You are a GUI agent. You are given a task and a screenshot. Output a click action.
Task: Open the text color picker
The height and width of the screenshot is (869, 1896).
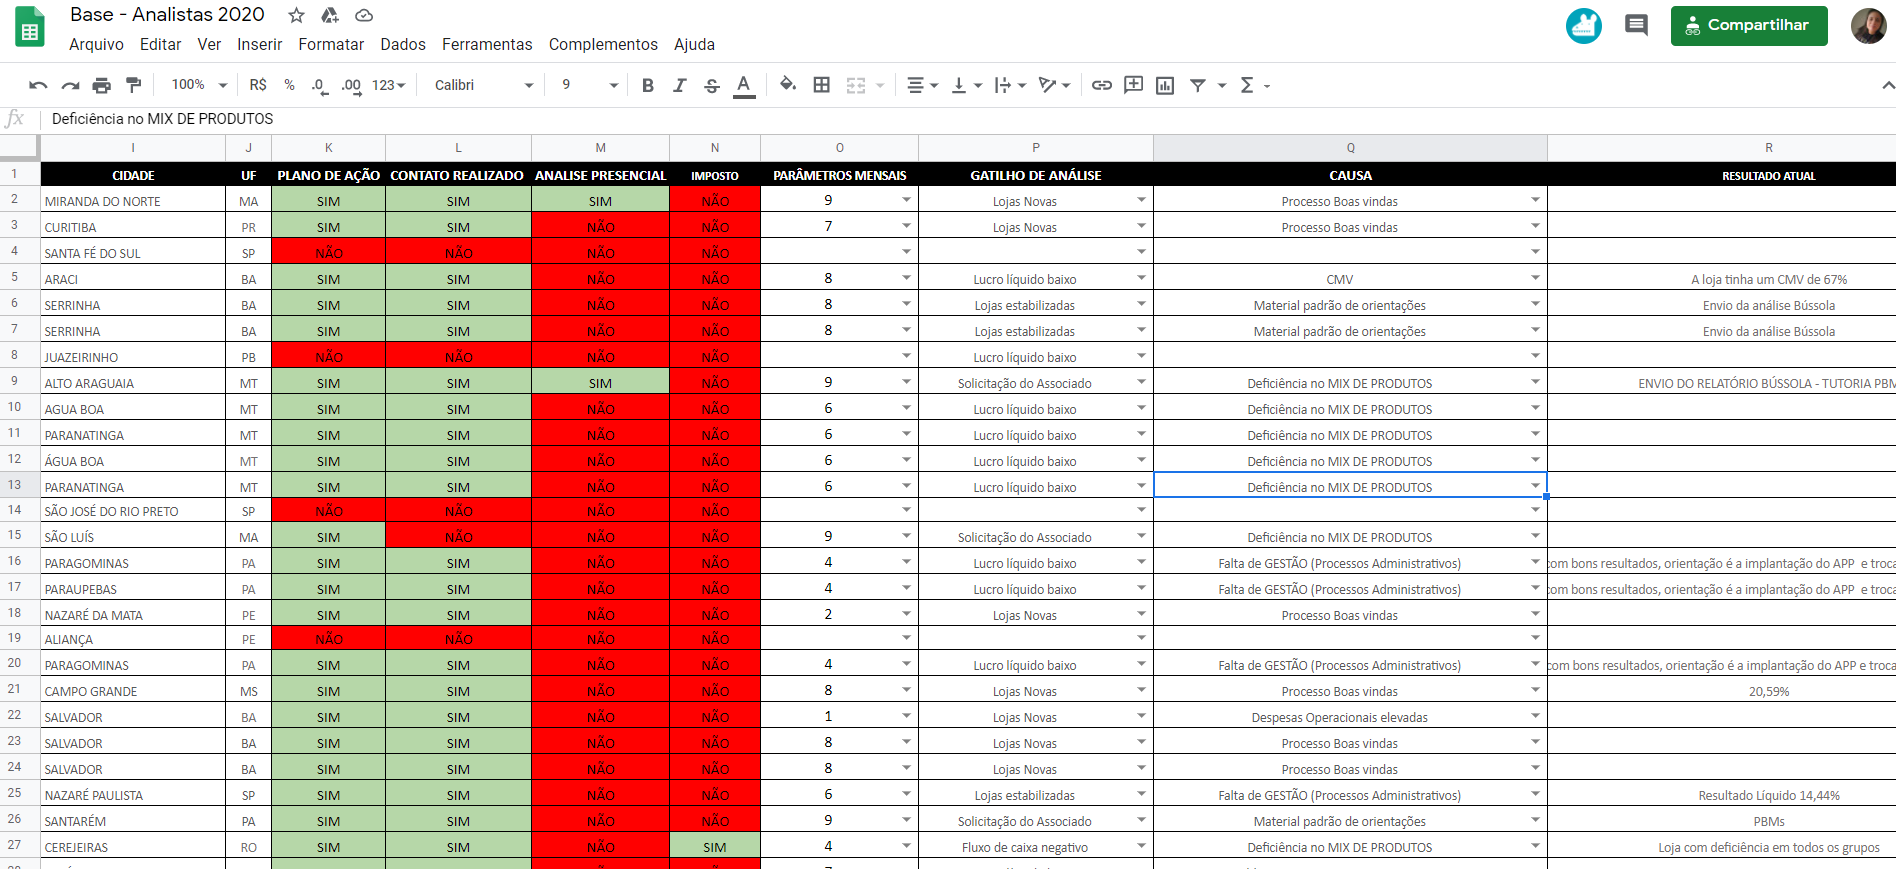click(x=744, y=86)
